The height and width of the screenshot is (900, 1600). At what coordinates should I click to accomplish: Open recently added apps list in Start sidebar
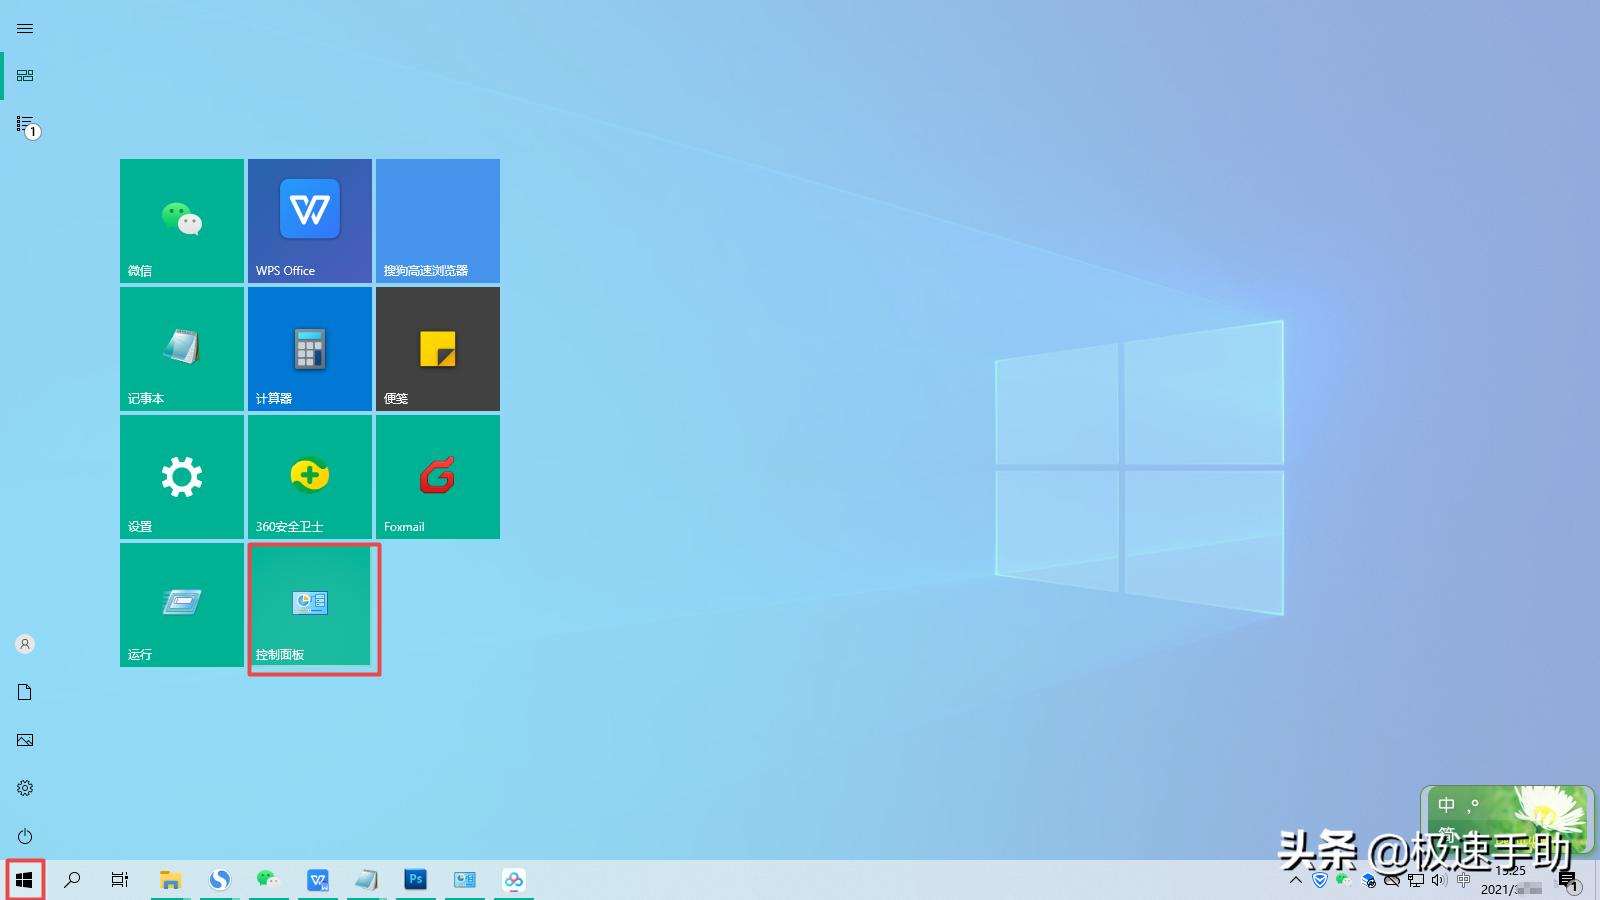pos(24,124)
